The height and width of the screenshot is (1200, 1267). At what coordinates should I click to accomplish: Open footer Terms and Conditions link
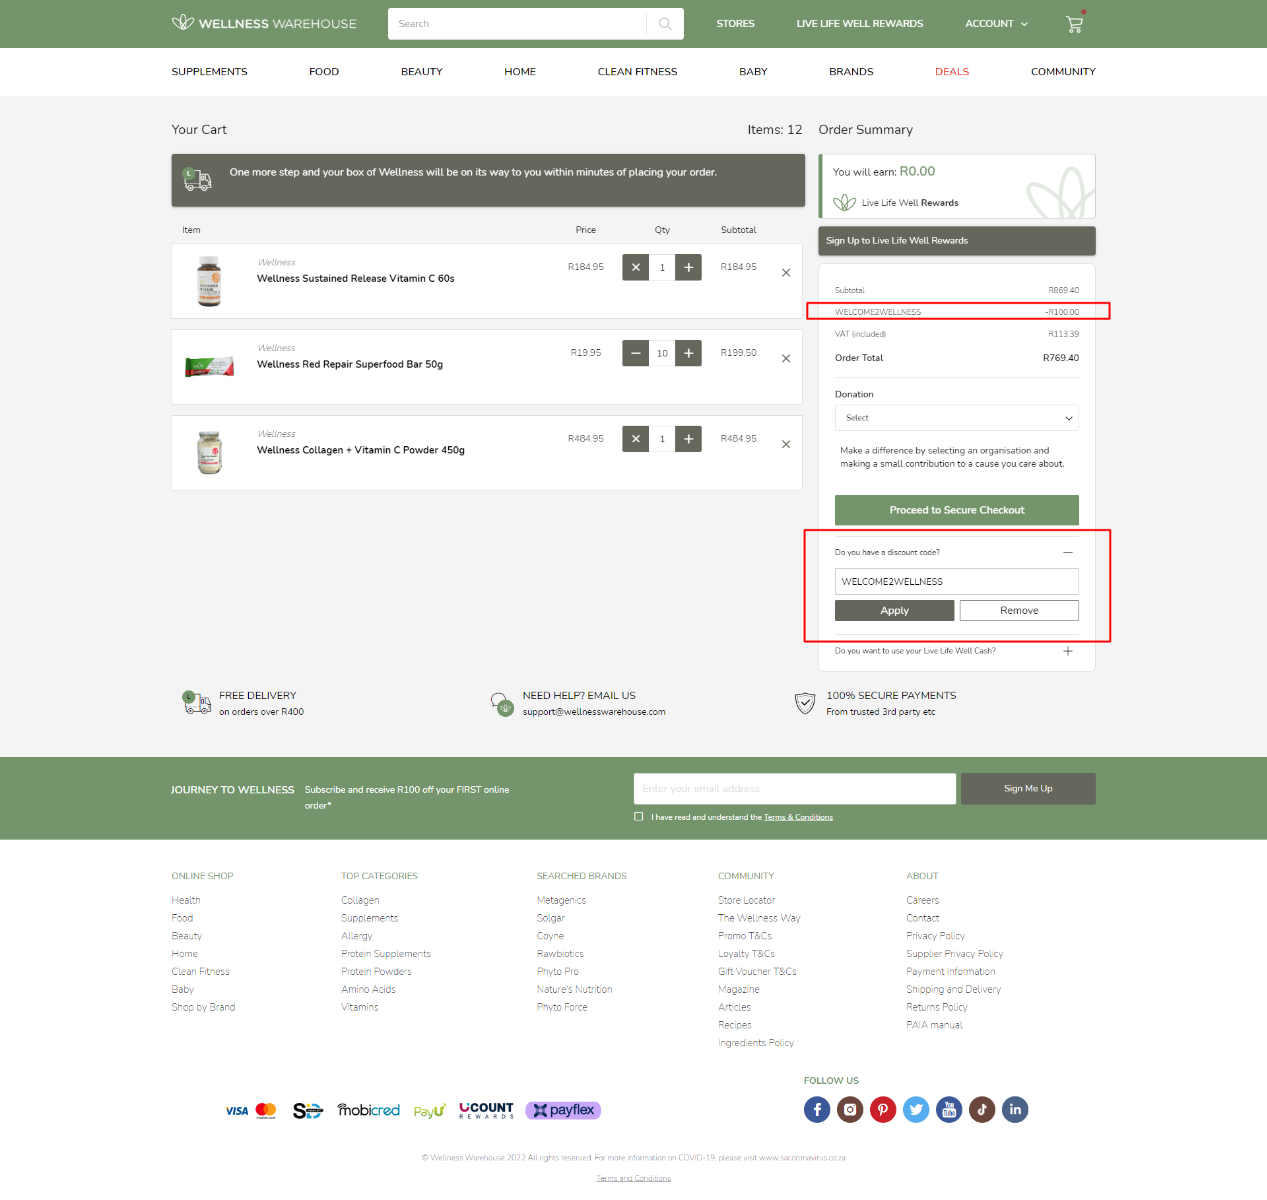pos(634,1179)
